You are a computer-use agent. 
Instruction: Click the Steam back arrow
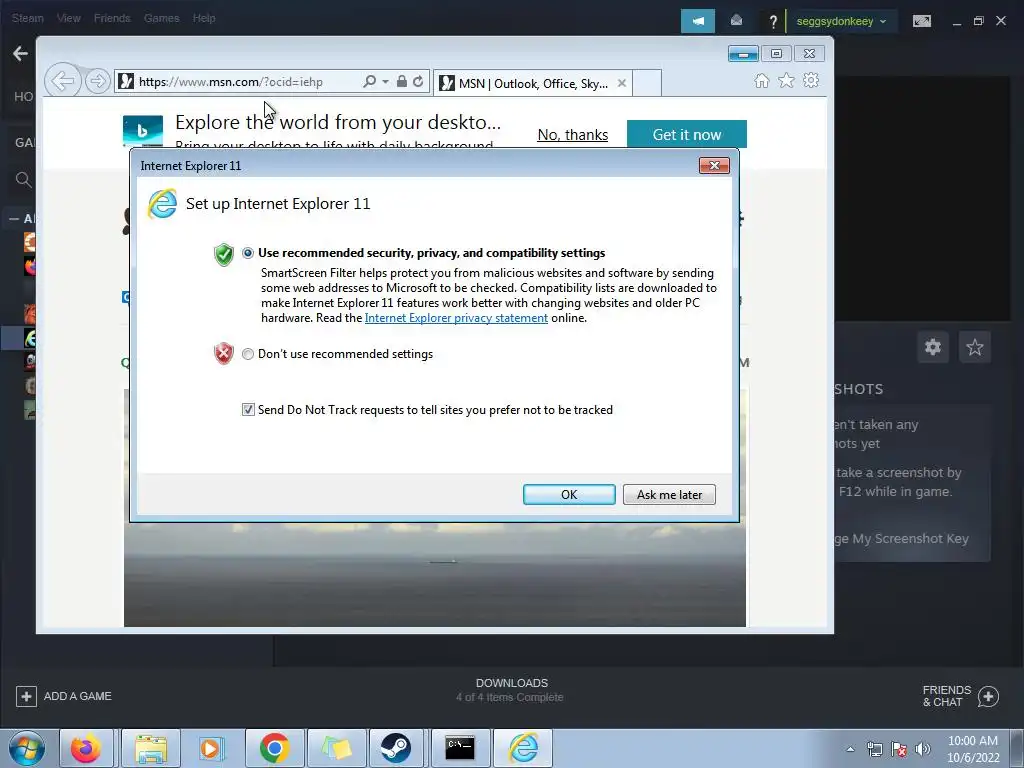click(20, 54)
